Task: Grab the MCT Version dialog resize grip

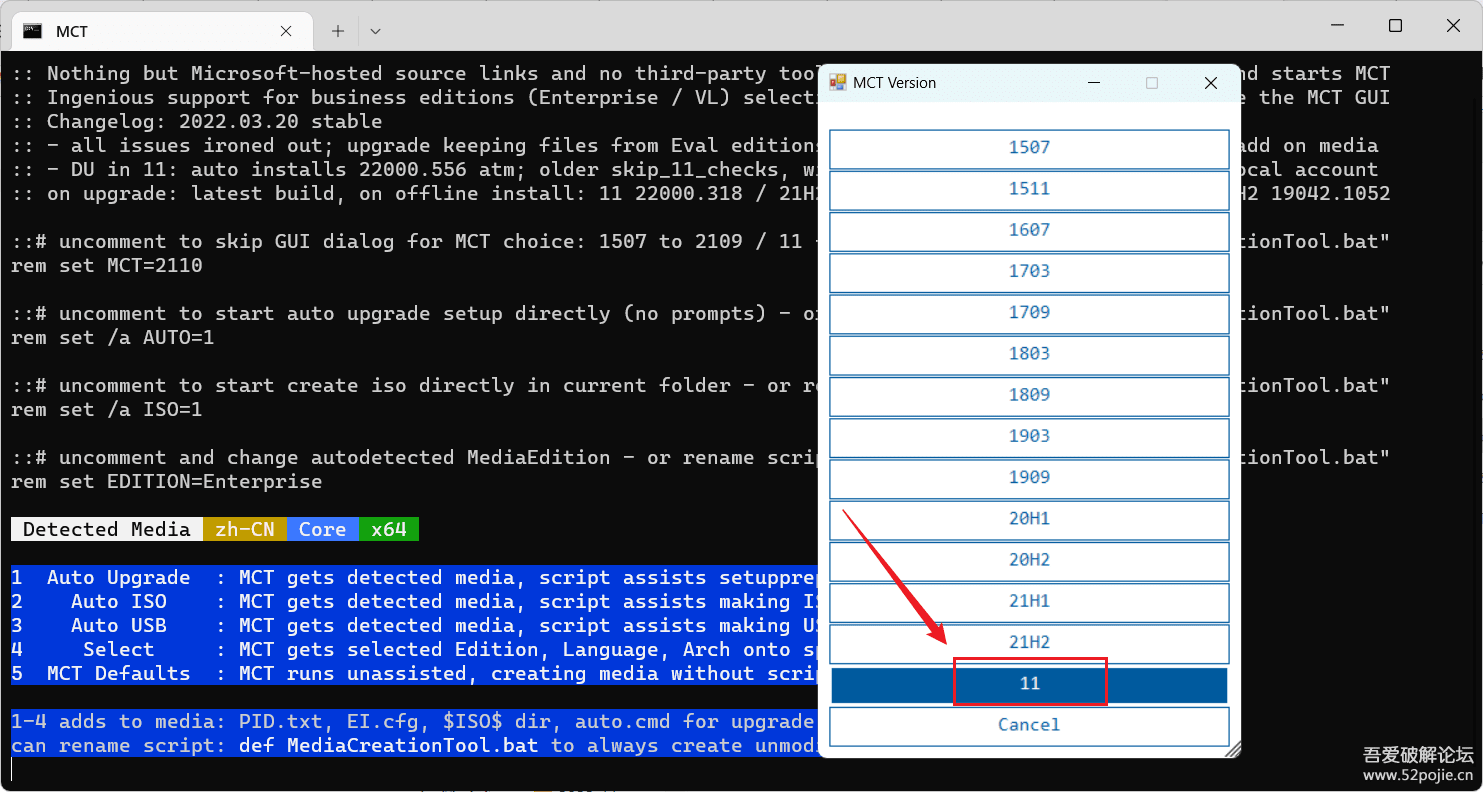Action: (x=1232, y=749)
